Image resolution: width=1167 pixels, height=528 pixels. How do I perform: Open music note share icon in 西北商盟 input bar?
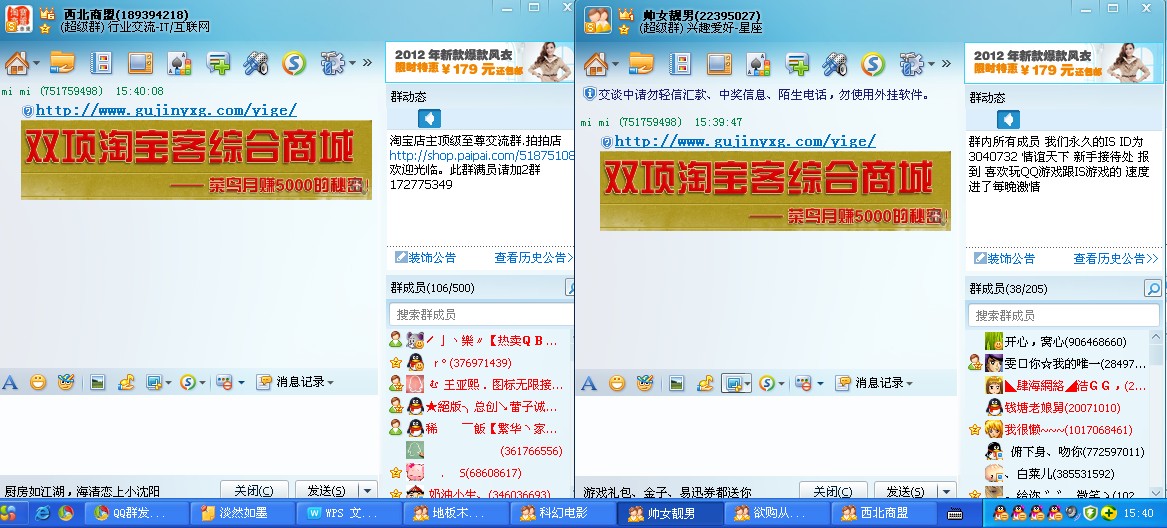[x=127, y=383]
